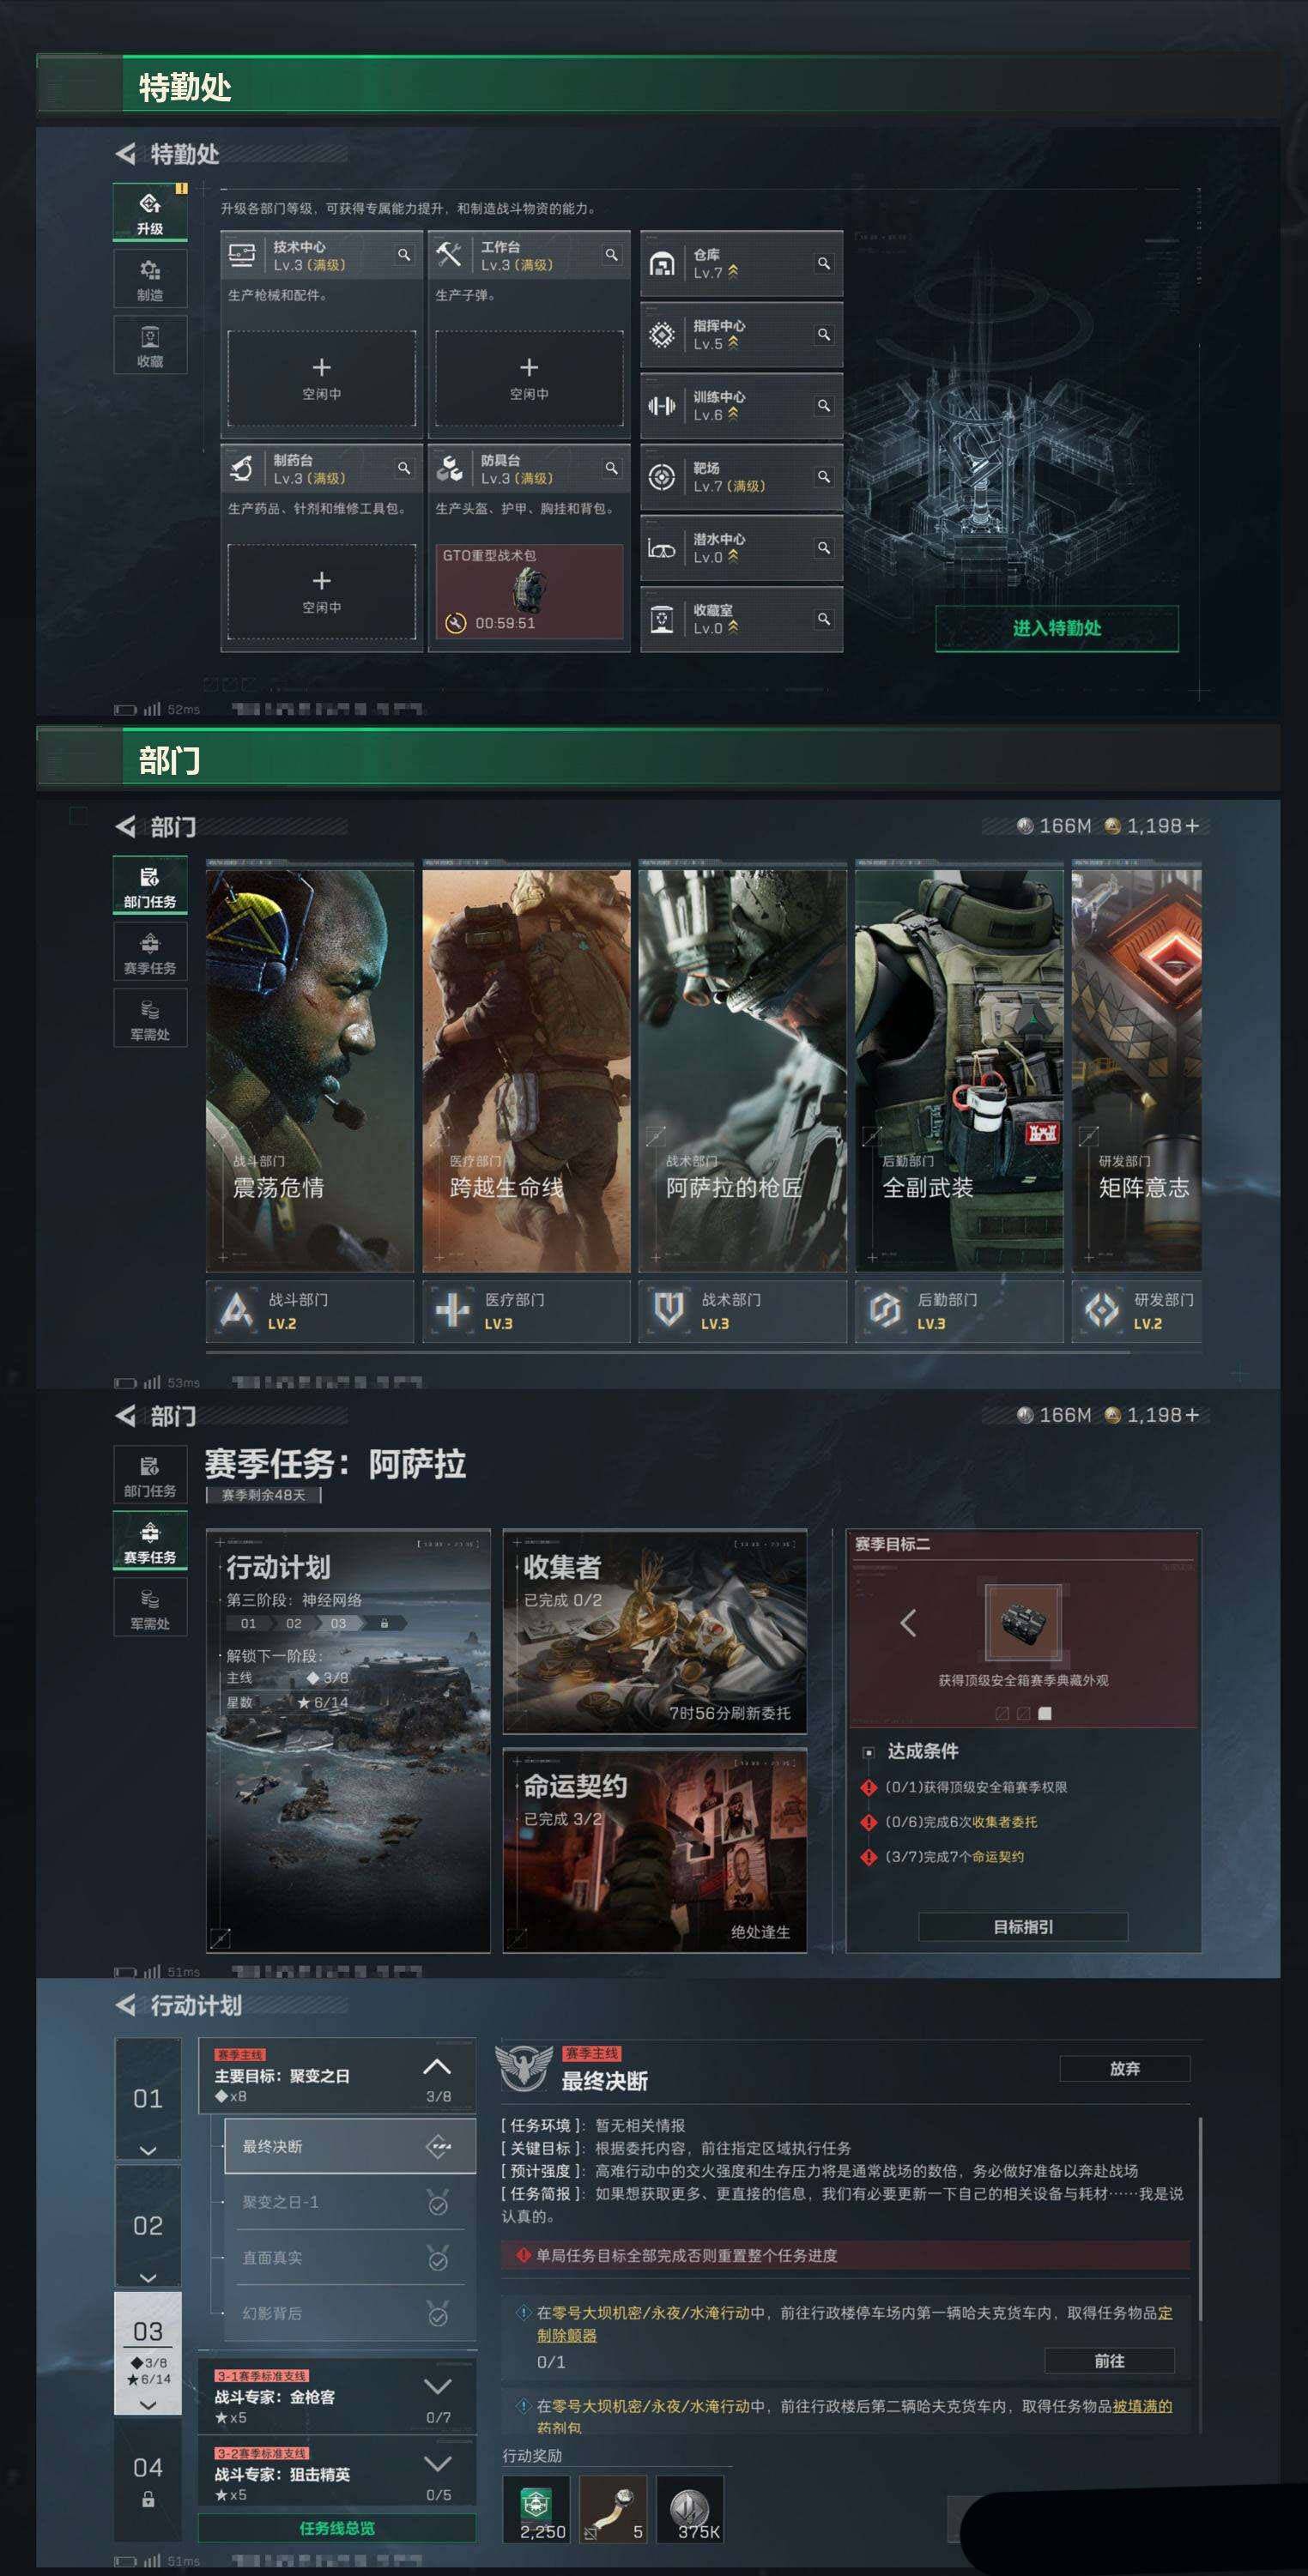The width and height of the screenshot is (1308, 2576).
Task: Select completed mission 幻影背后
Action: point(350,2313)
